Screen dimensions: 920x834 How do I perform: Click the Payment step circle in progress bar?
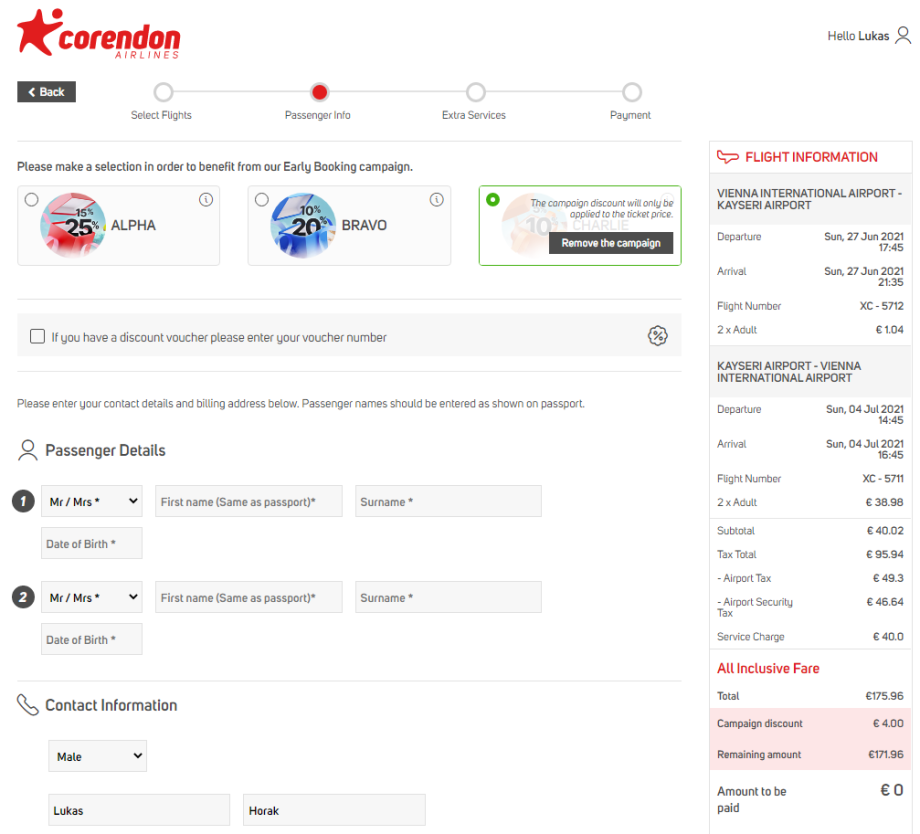click(631, 93)
